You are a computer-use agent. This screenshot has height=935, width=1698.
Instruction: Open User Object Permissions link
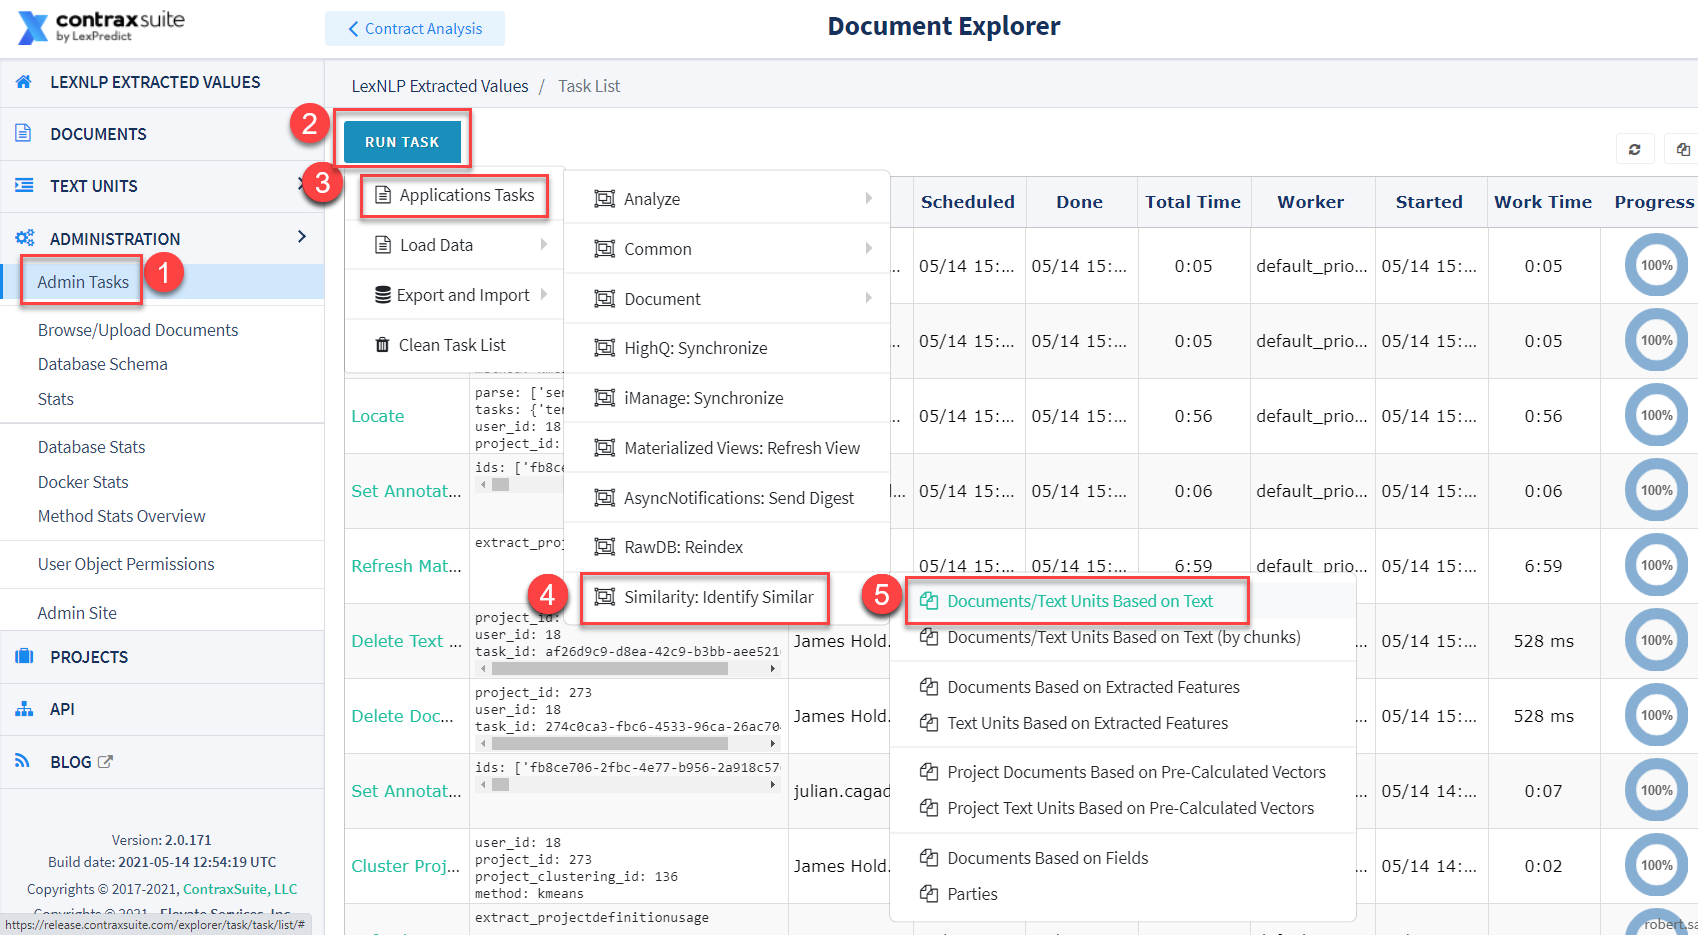126,564
